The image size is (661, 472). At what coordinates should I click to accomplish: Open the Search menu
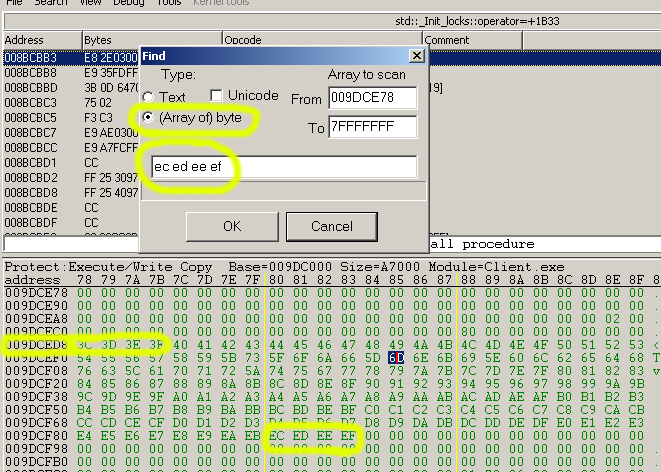pyautogui.click(x=50, y=3)
